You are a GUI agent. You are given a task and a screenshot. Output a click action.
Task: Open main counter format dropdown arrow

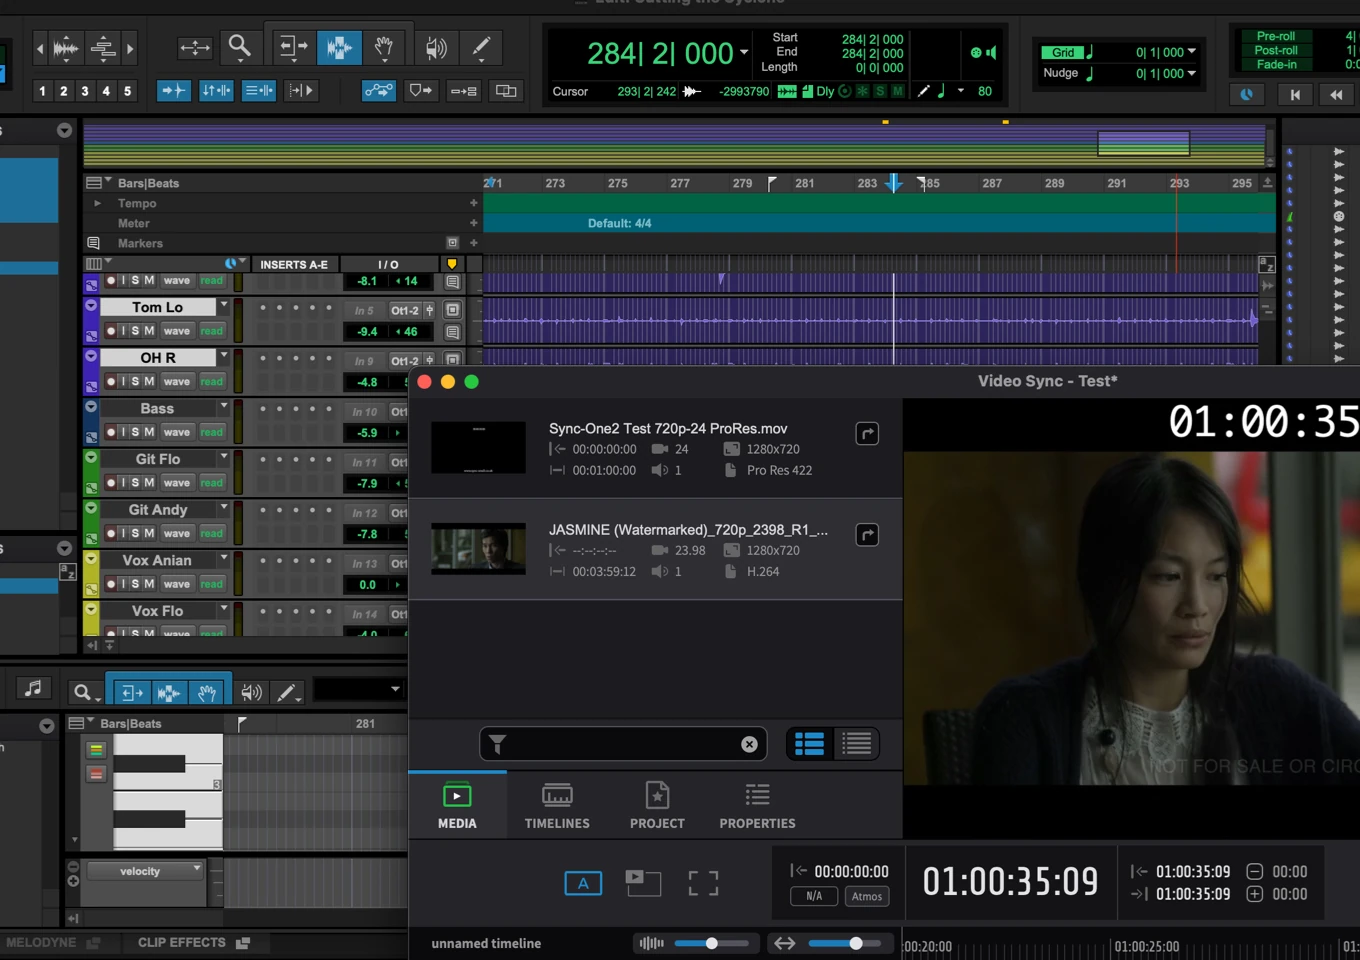click(744, 53)
